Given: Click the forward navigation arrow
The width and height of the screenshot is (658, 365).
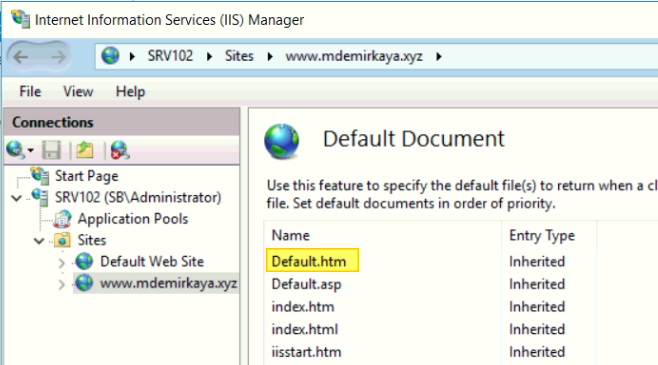Looking at the screenshot, I should click(x=57, y=56).
